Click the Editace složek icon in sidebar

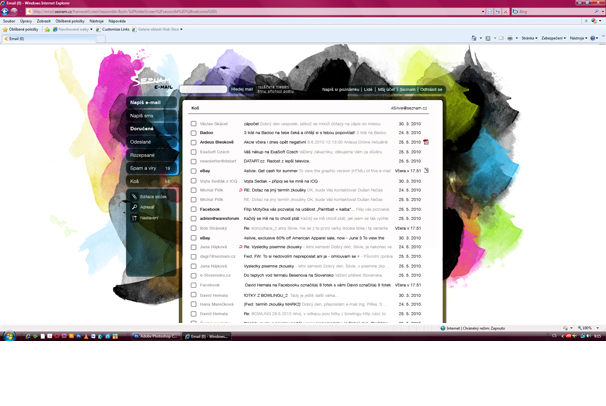click(x=135, y=197)
